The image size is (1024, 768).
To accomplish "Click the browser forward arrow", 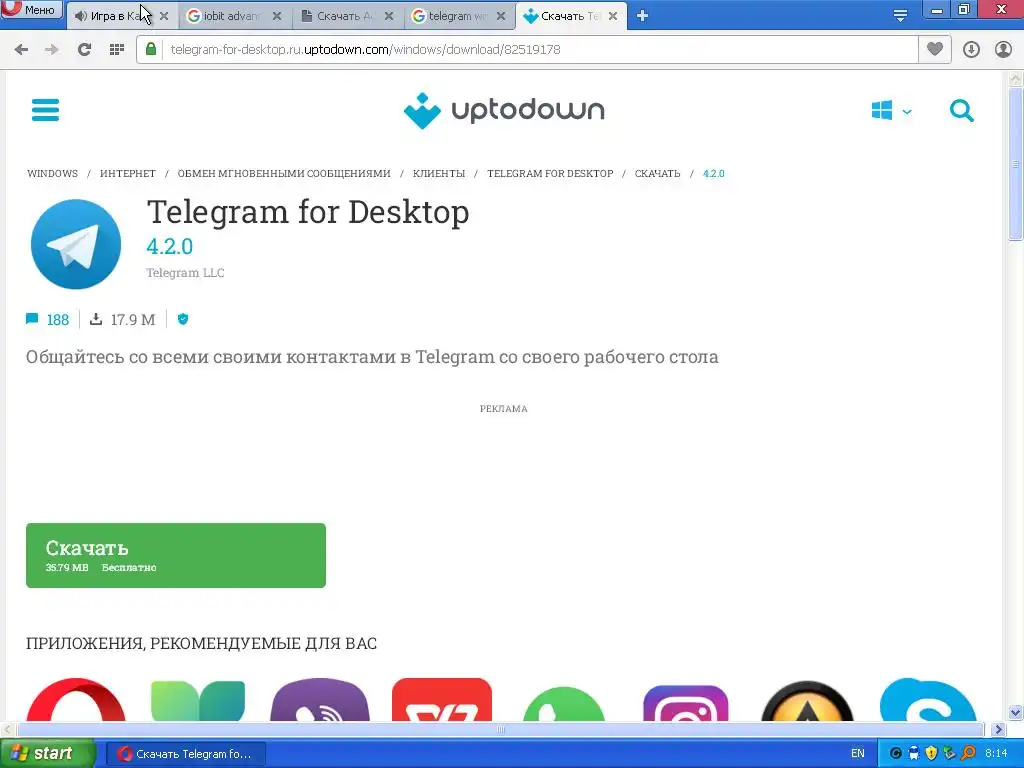I will [x=52, y=50].
